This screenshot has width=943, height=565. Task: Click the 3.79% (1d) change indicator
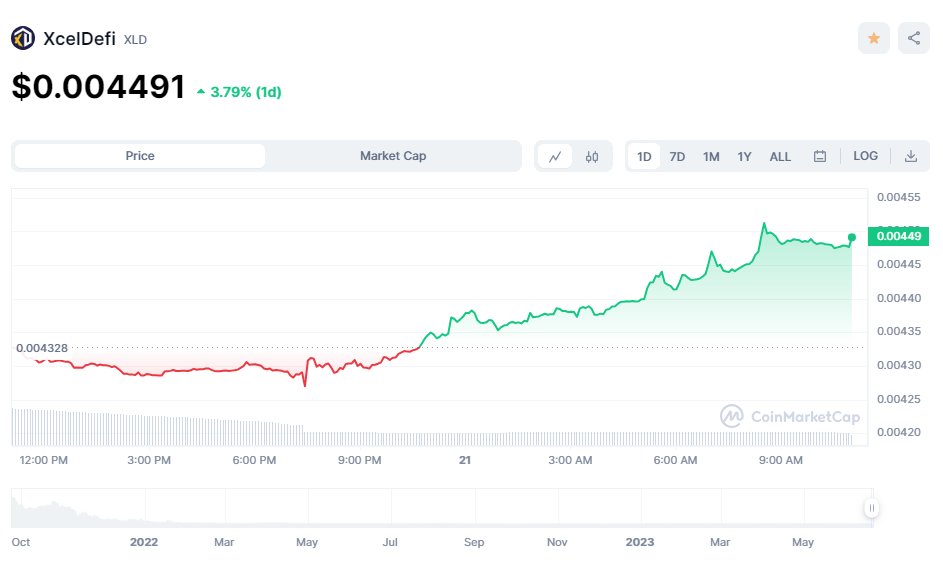pos(239,92)
